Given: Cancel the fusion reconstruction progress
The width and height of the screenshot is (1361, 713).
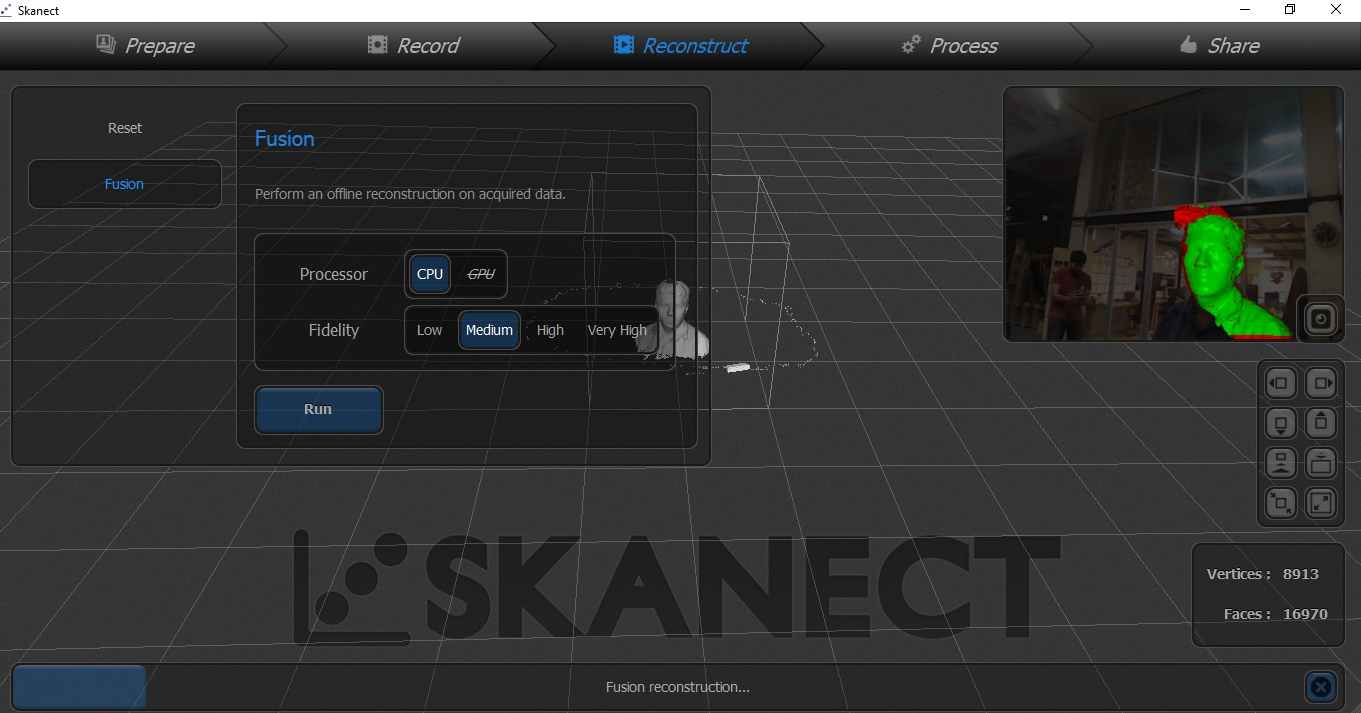Looking at the screenshot, I should pyautogui.click(x=1321, y=687).
